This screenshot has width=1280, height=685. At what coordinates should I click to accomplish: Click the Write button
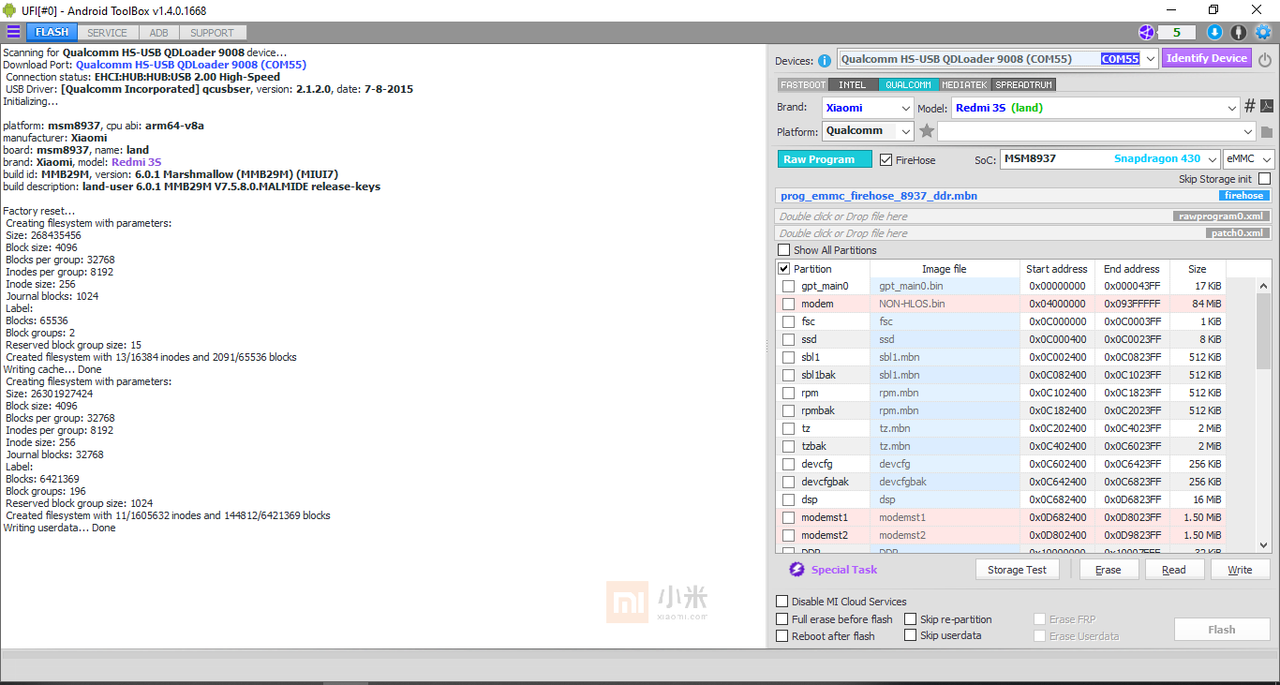[1240, 569]
